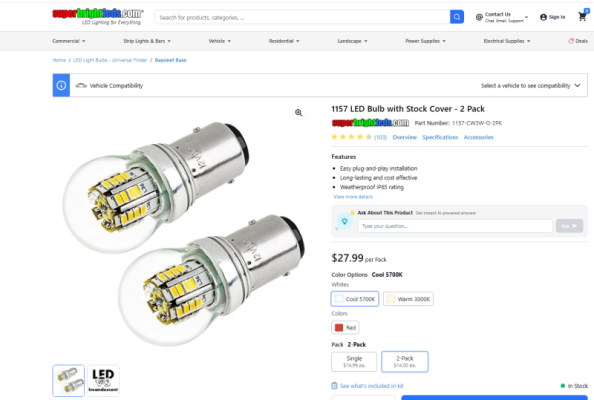Image resolution: width=594 pixels, height=400 pixels.
Task: Select the Cool 5700K white option
Action: (x=355, y=299)
